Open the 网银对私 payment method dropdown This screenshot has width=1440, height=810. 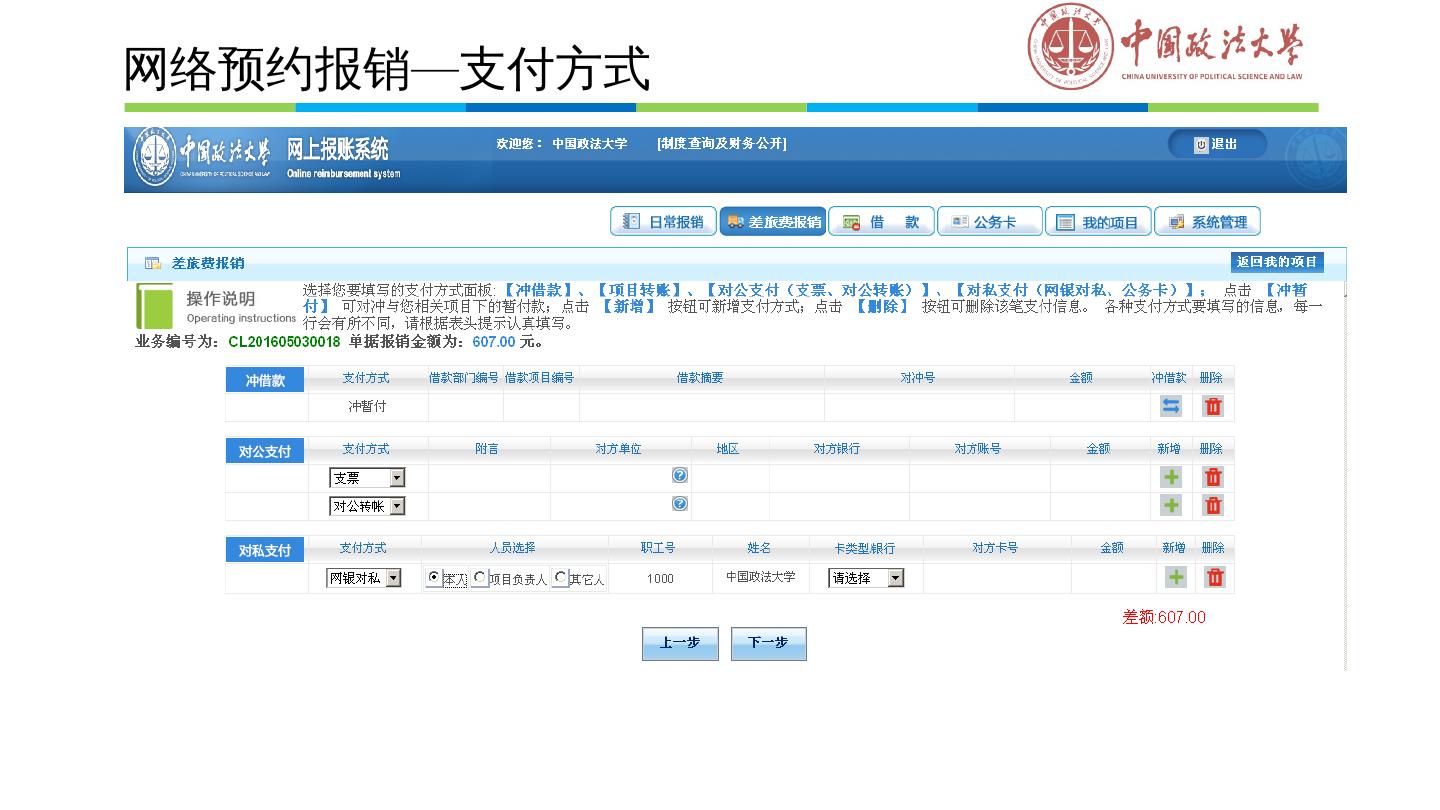(364, 578)
